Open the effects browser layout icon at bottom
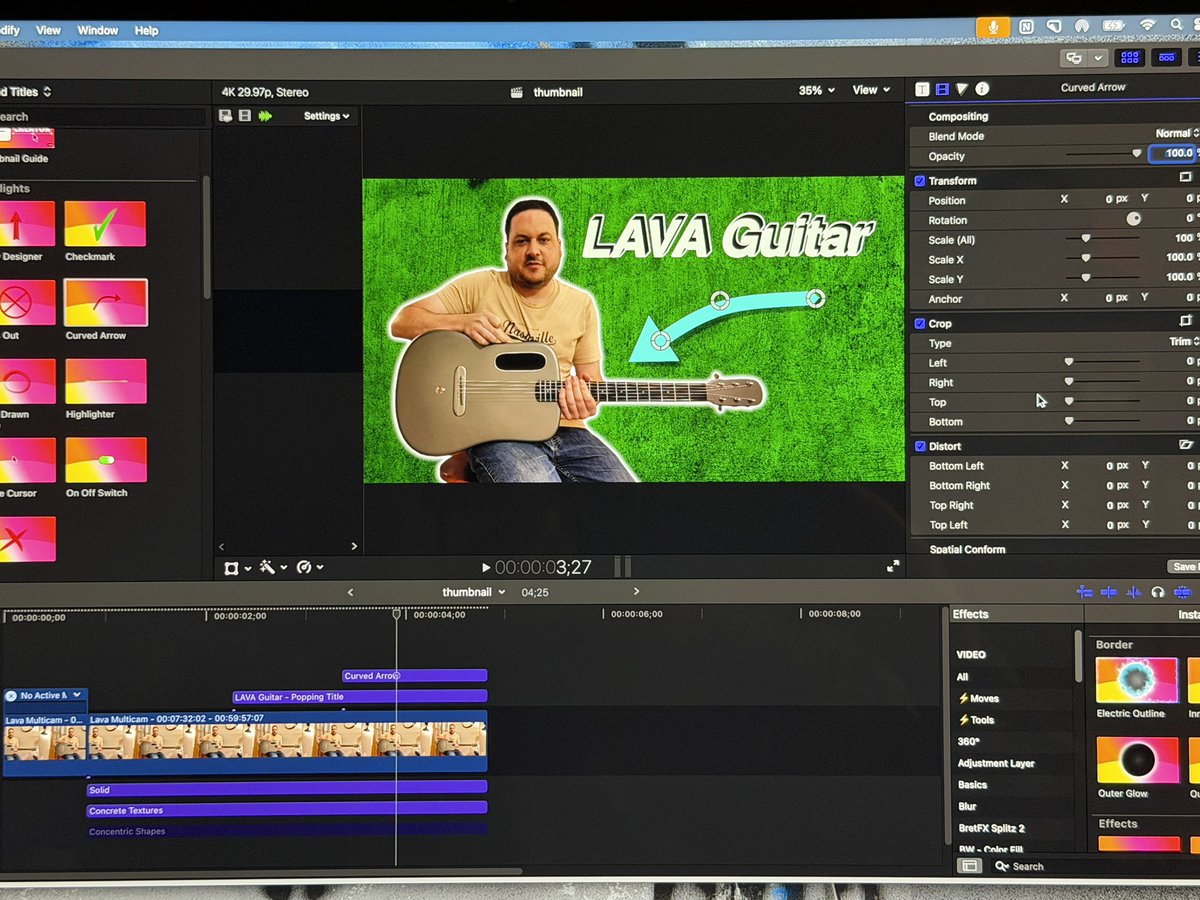The height and width of the screenshot is (900, 1200). [x=969, y=866]
